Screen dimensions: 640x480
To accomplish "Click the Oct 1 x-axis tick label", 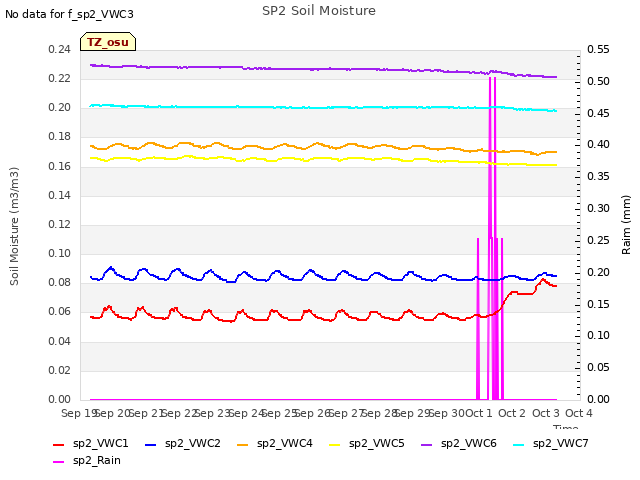I will tap(479, 413).
